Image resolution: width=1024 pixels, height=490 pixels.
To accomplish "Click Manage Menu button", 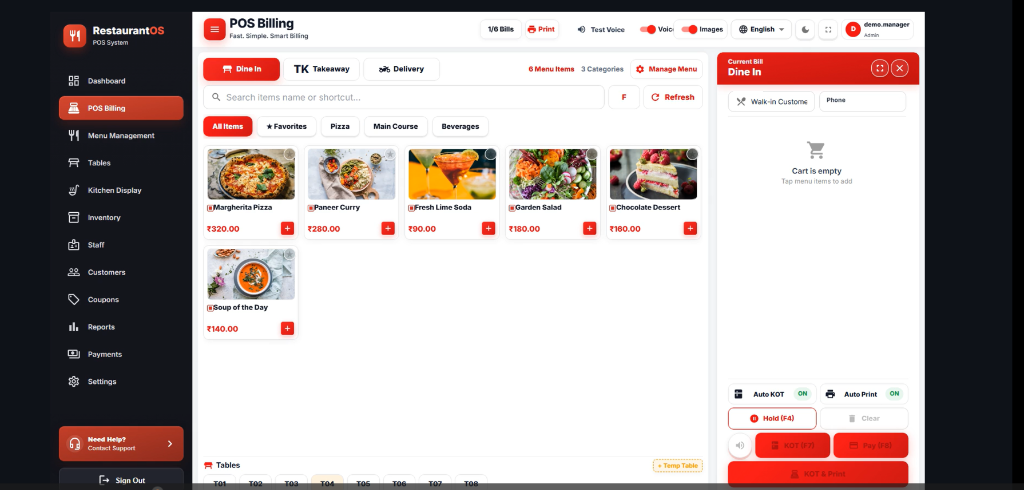I will click(x=666, y=69).
